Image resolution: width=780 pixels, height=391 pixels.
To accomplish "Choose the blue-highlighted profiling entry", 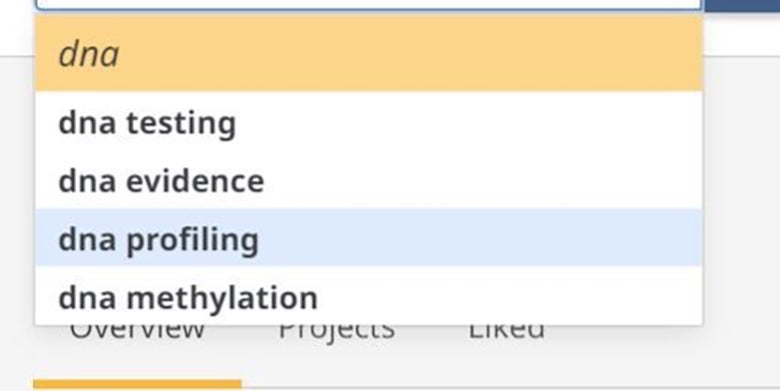I will click(x=369, y=238).
